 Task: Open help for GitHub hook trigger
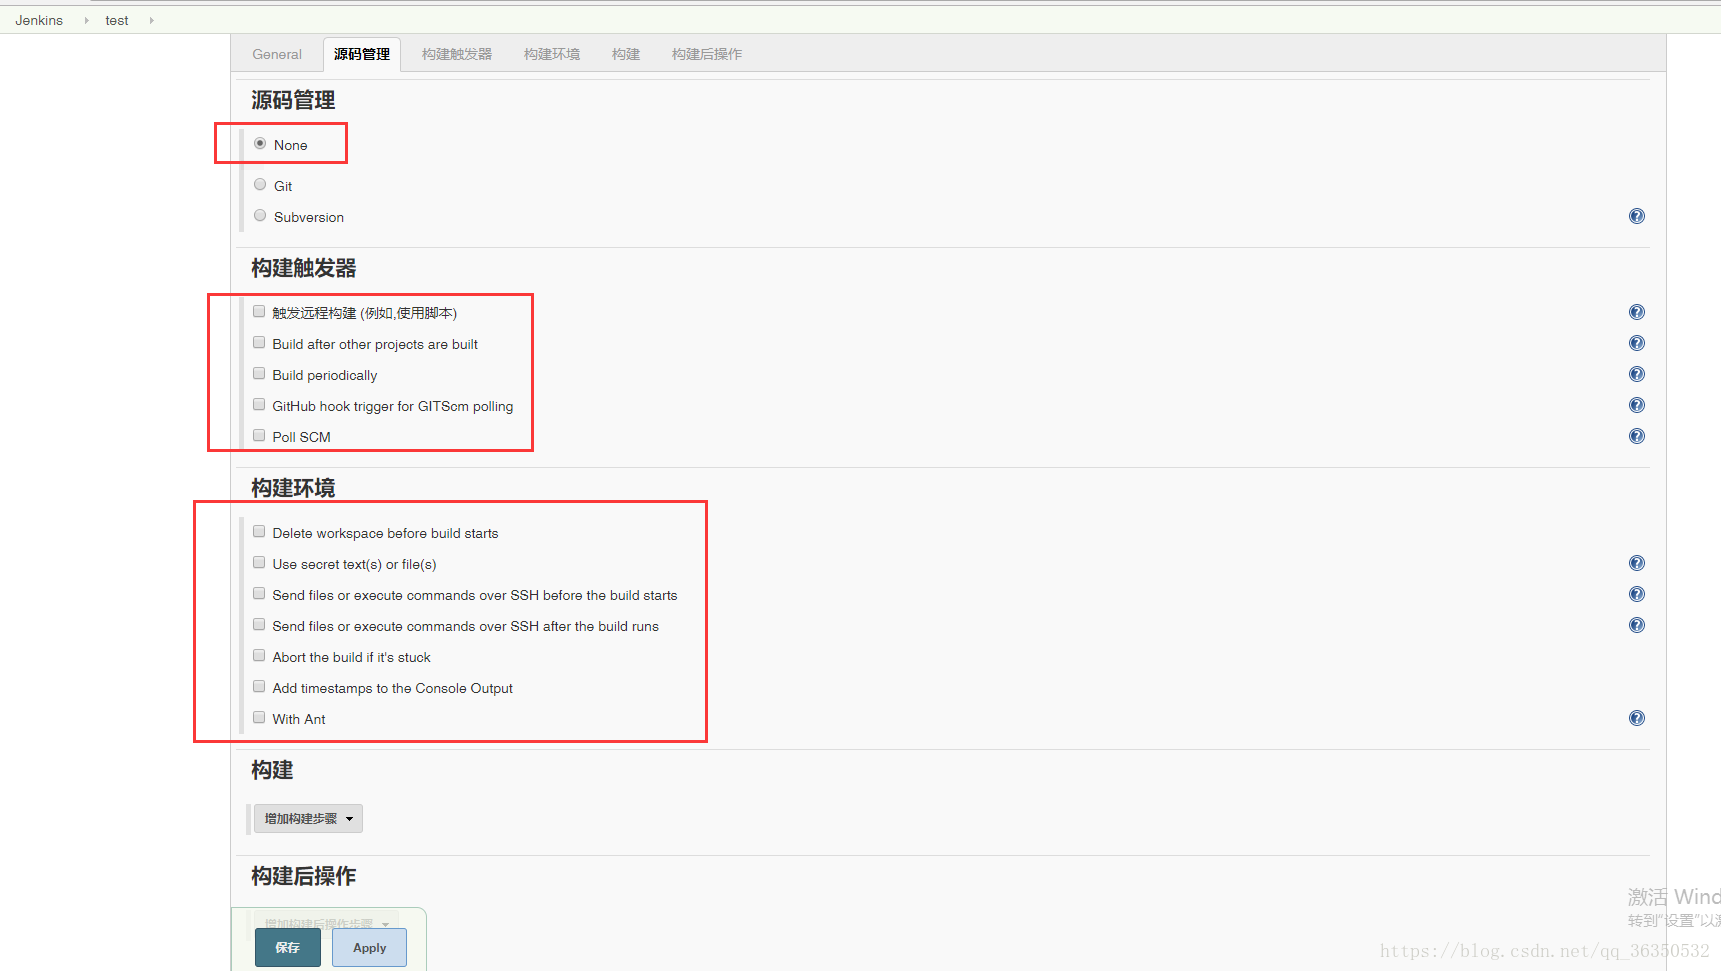tap(1637, 405)
